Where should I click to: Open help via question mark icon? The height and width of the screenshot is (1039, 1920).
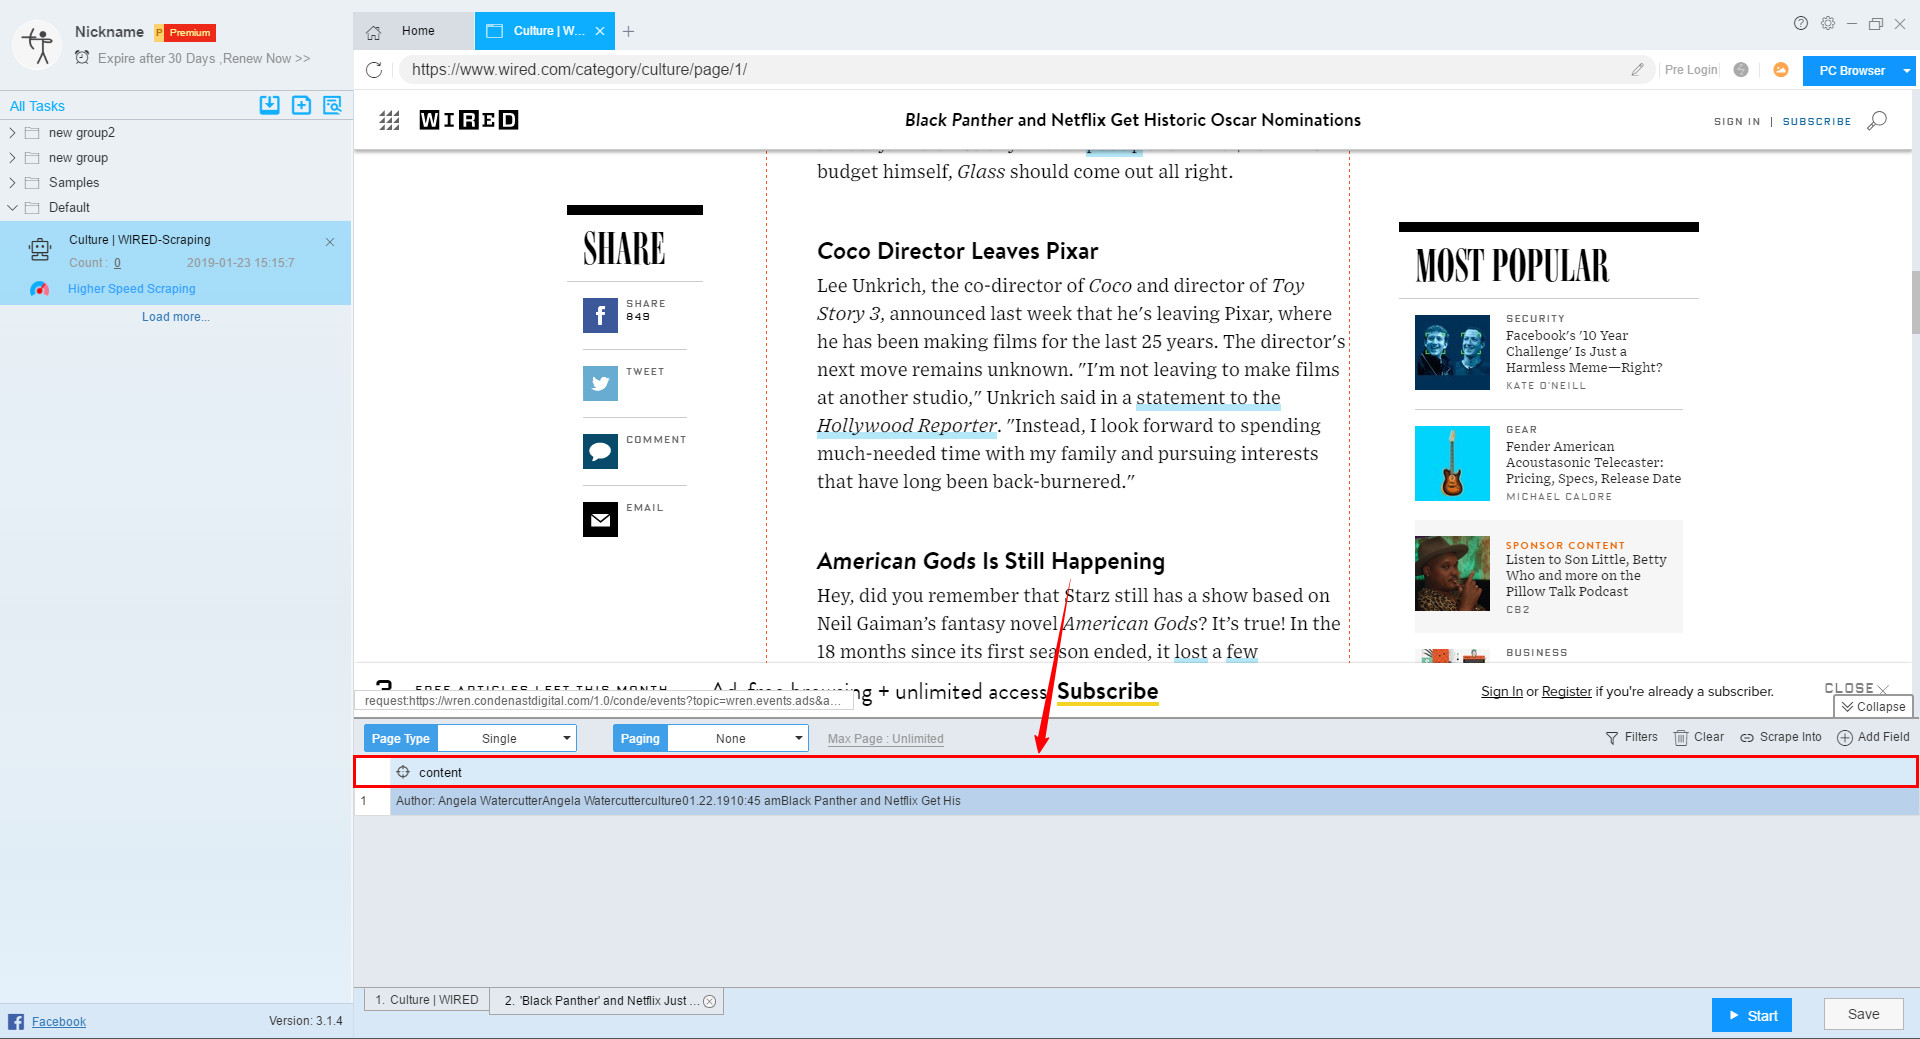coord(1801,23)
